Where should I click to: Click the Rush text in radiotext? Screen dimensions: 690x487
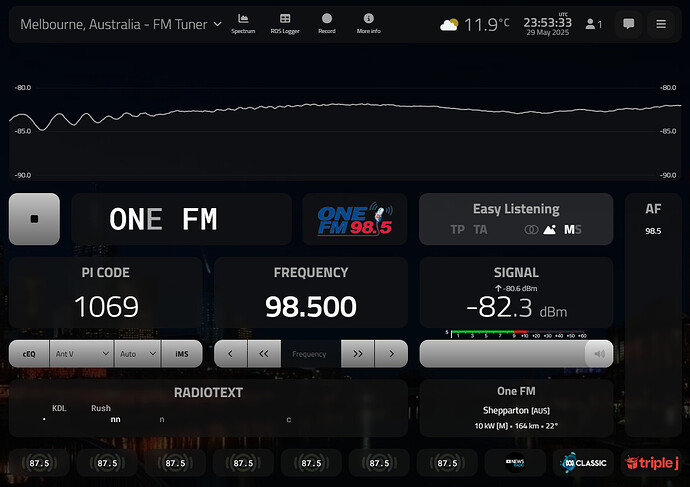[101, 408]
